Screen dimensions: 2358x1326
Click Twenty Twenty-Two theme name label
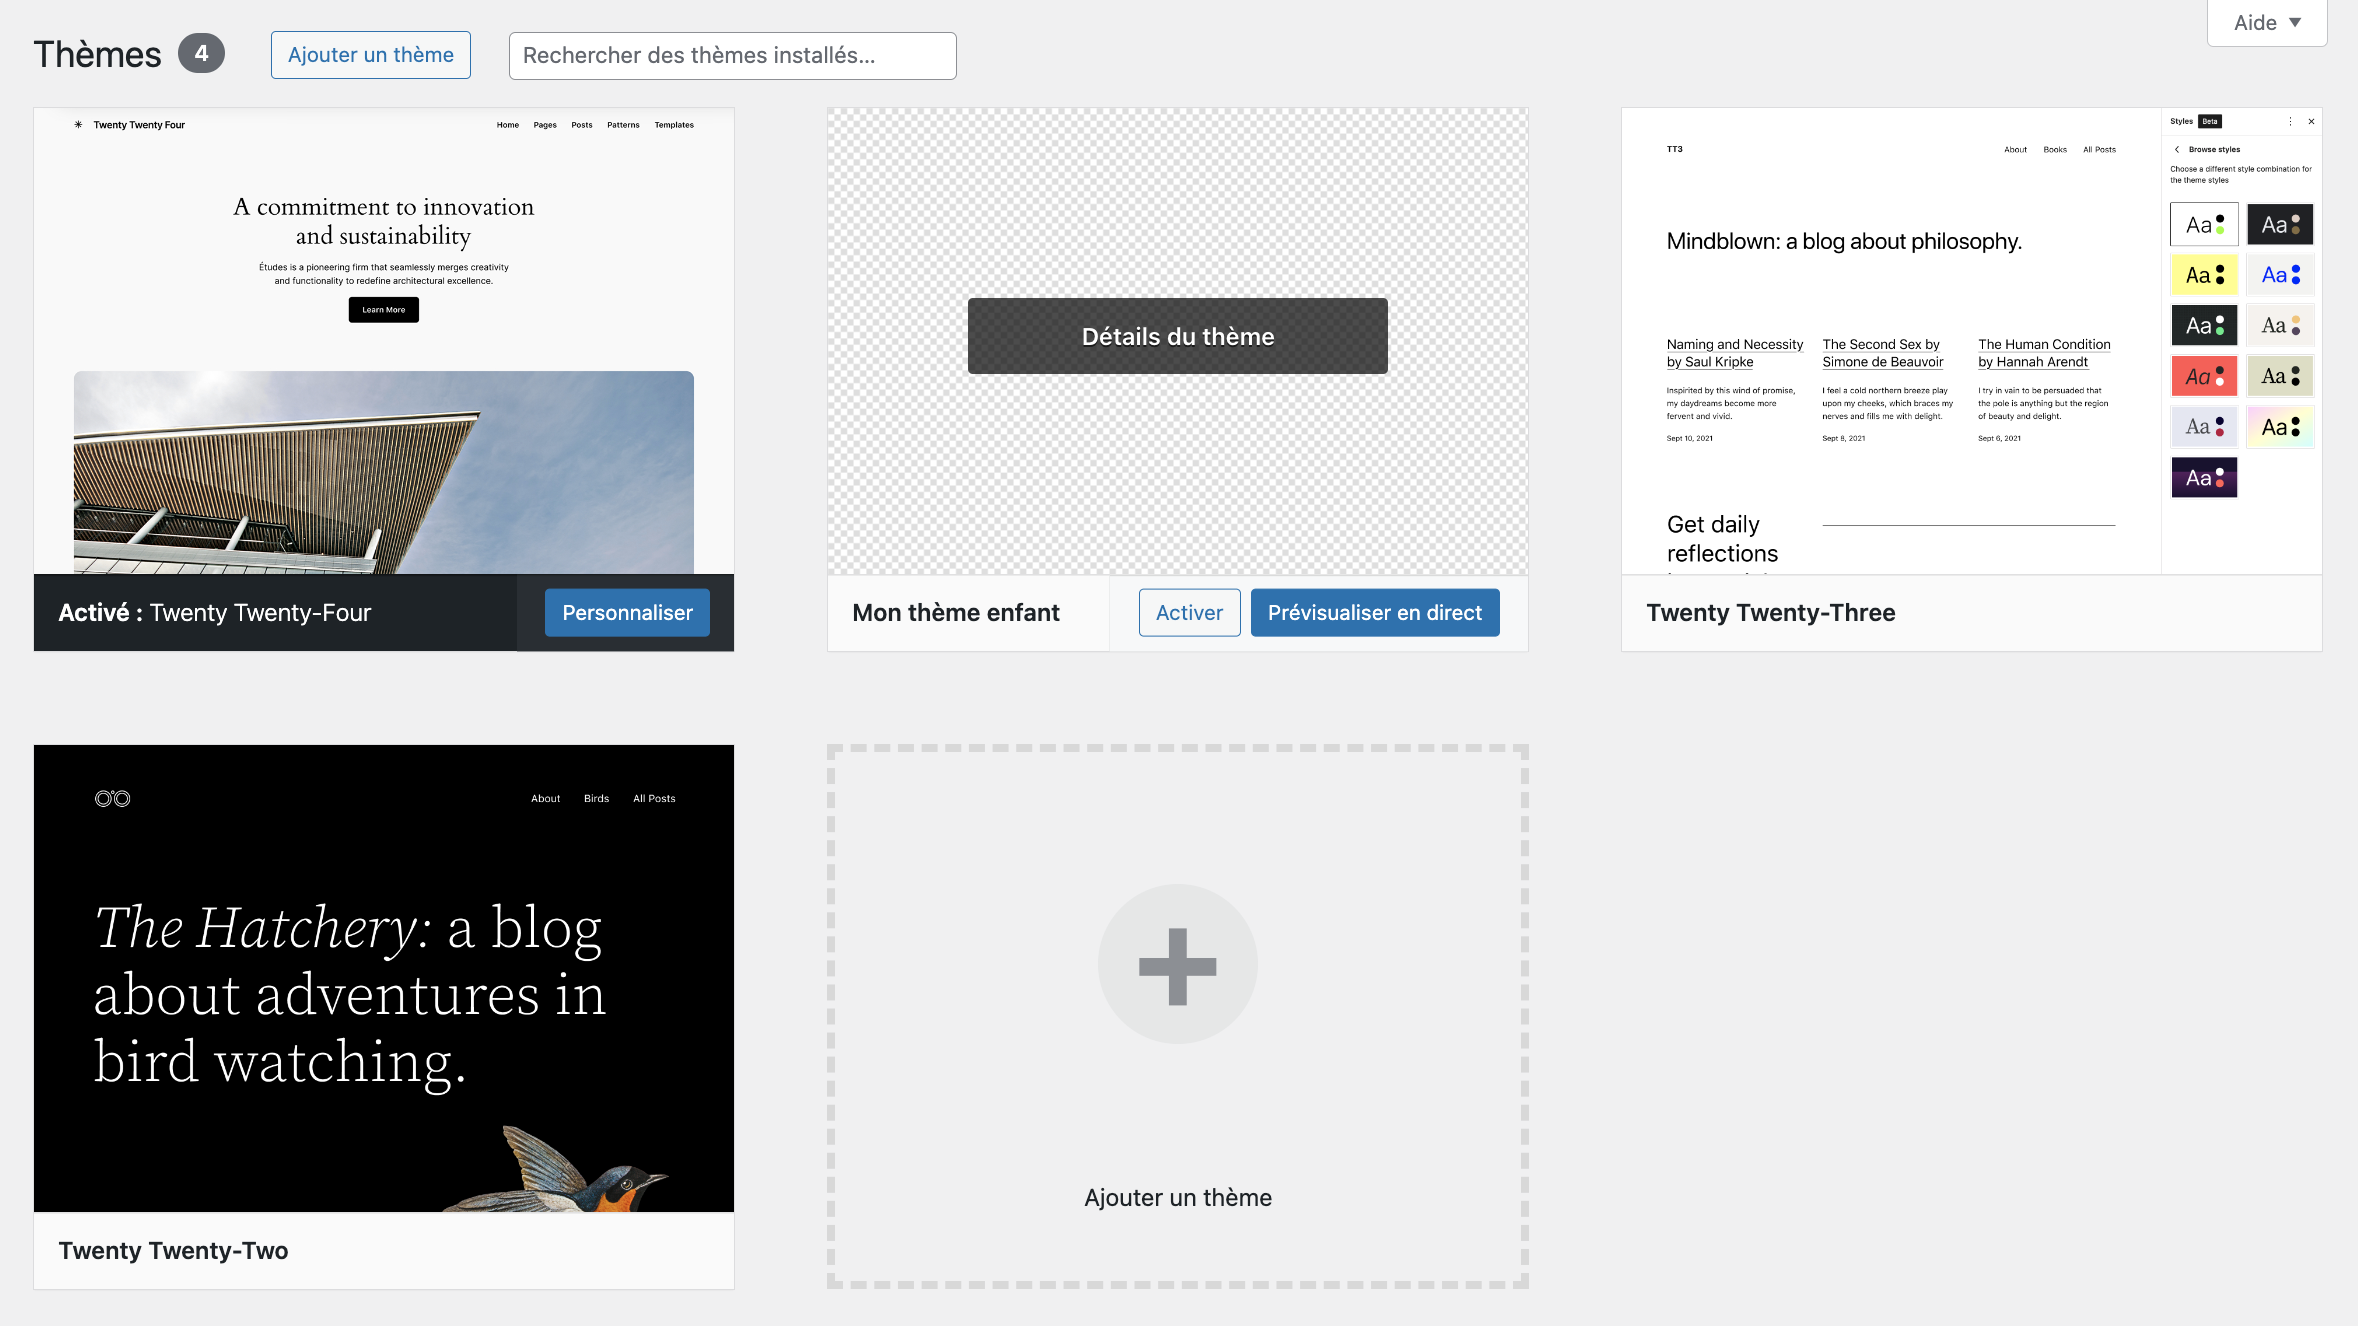(x=173, y=1250)
